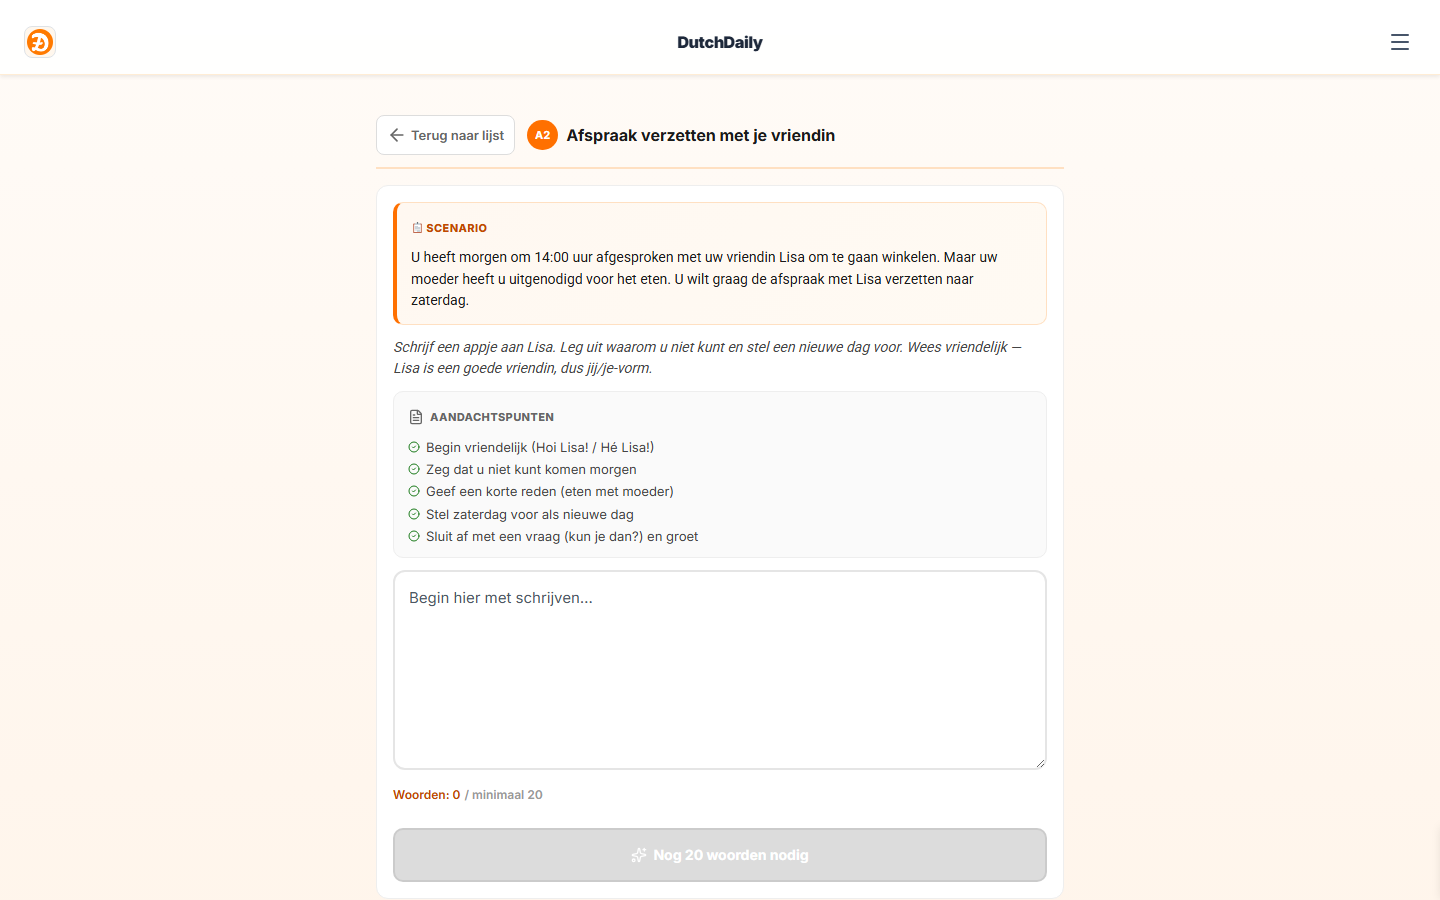Viewport: 1440px width, 900px height.
Task: Toggle checkmark for 'Sluit af met een vraag'
Action: pyautogui.click(x=414, y=536)
